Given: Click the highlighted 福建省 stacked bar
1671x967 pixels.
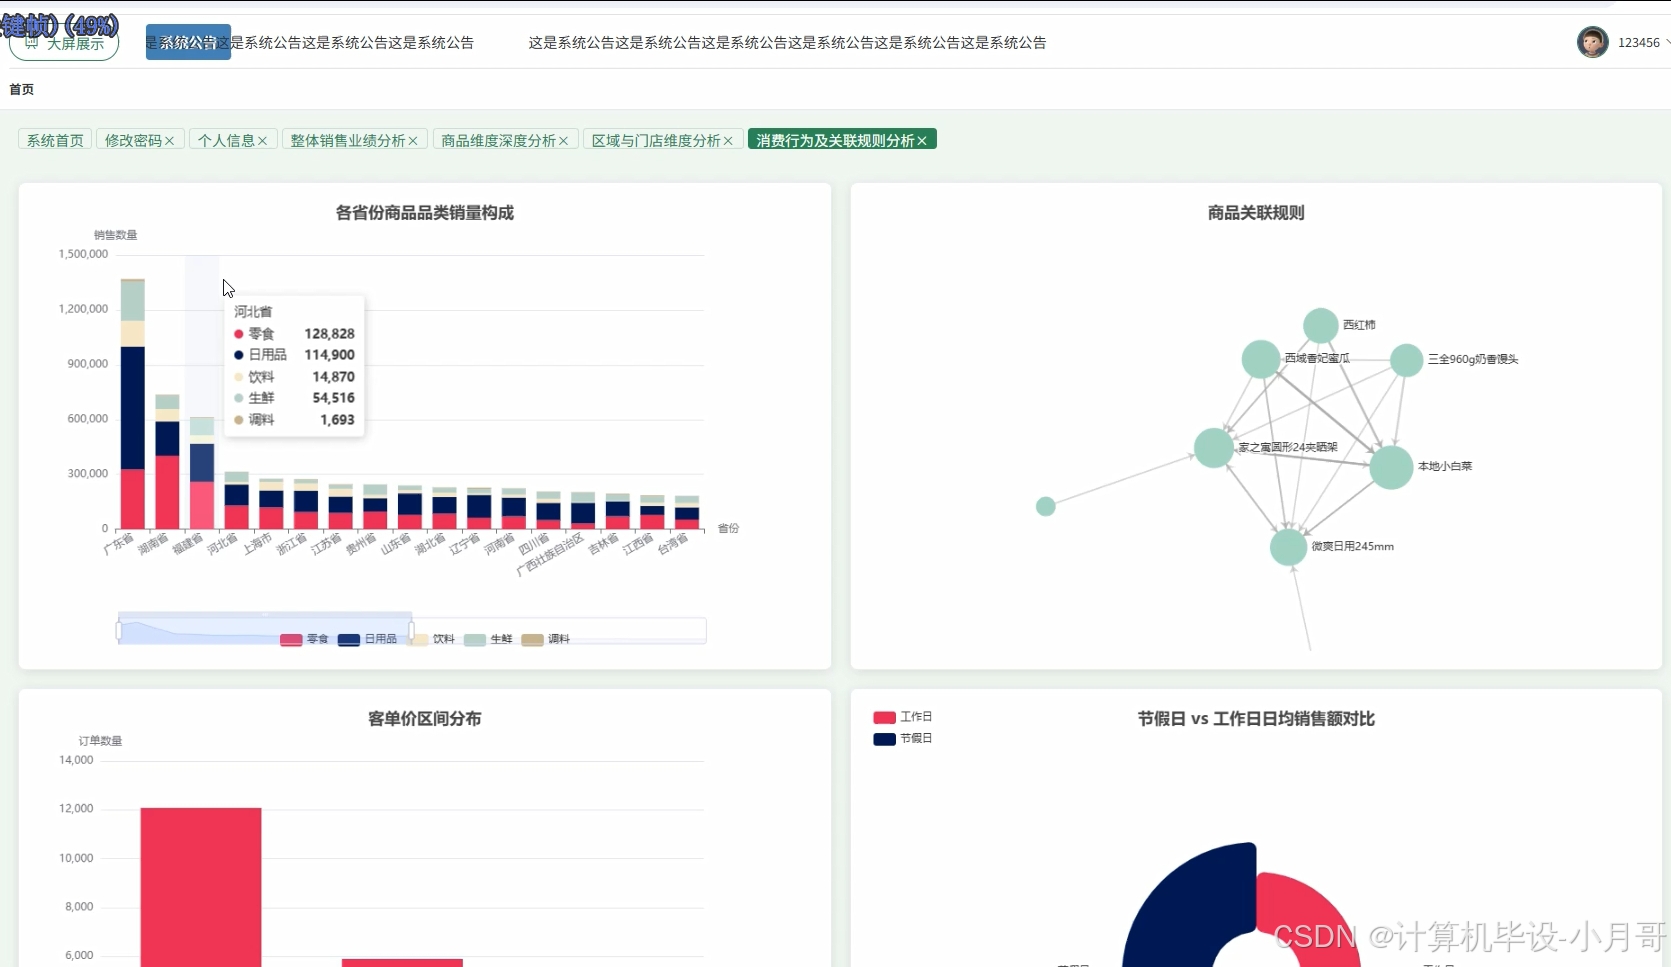Looking at the screenshot, I should pos(202,473).
